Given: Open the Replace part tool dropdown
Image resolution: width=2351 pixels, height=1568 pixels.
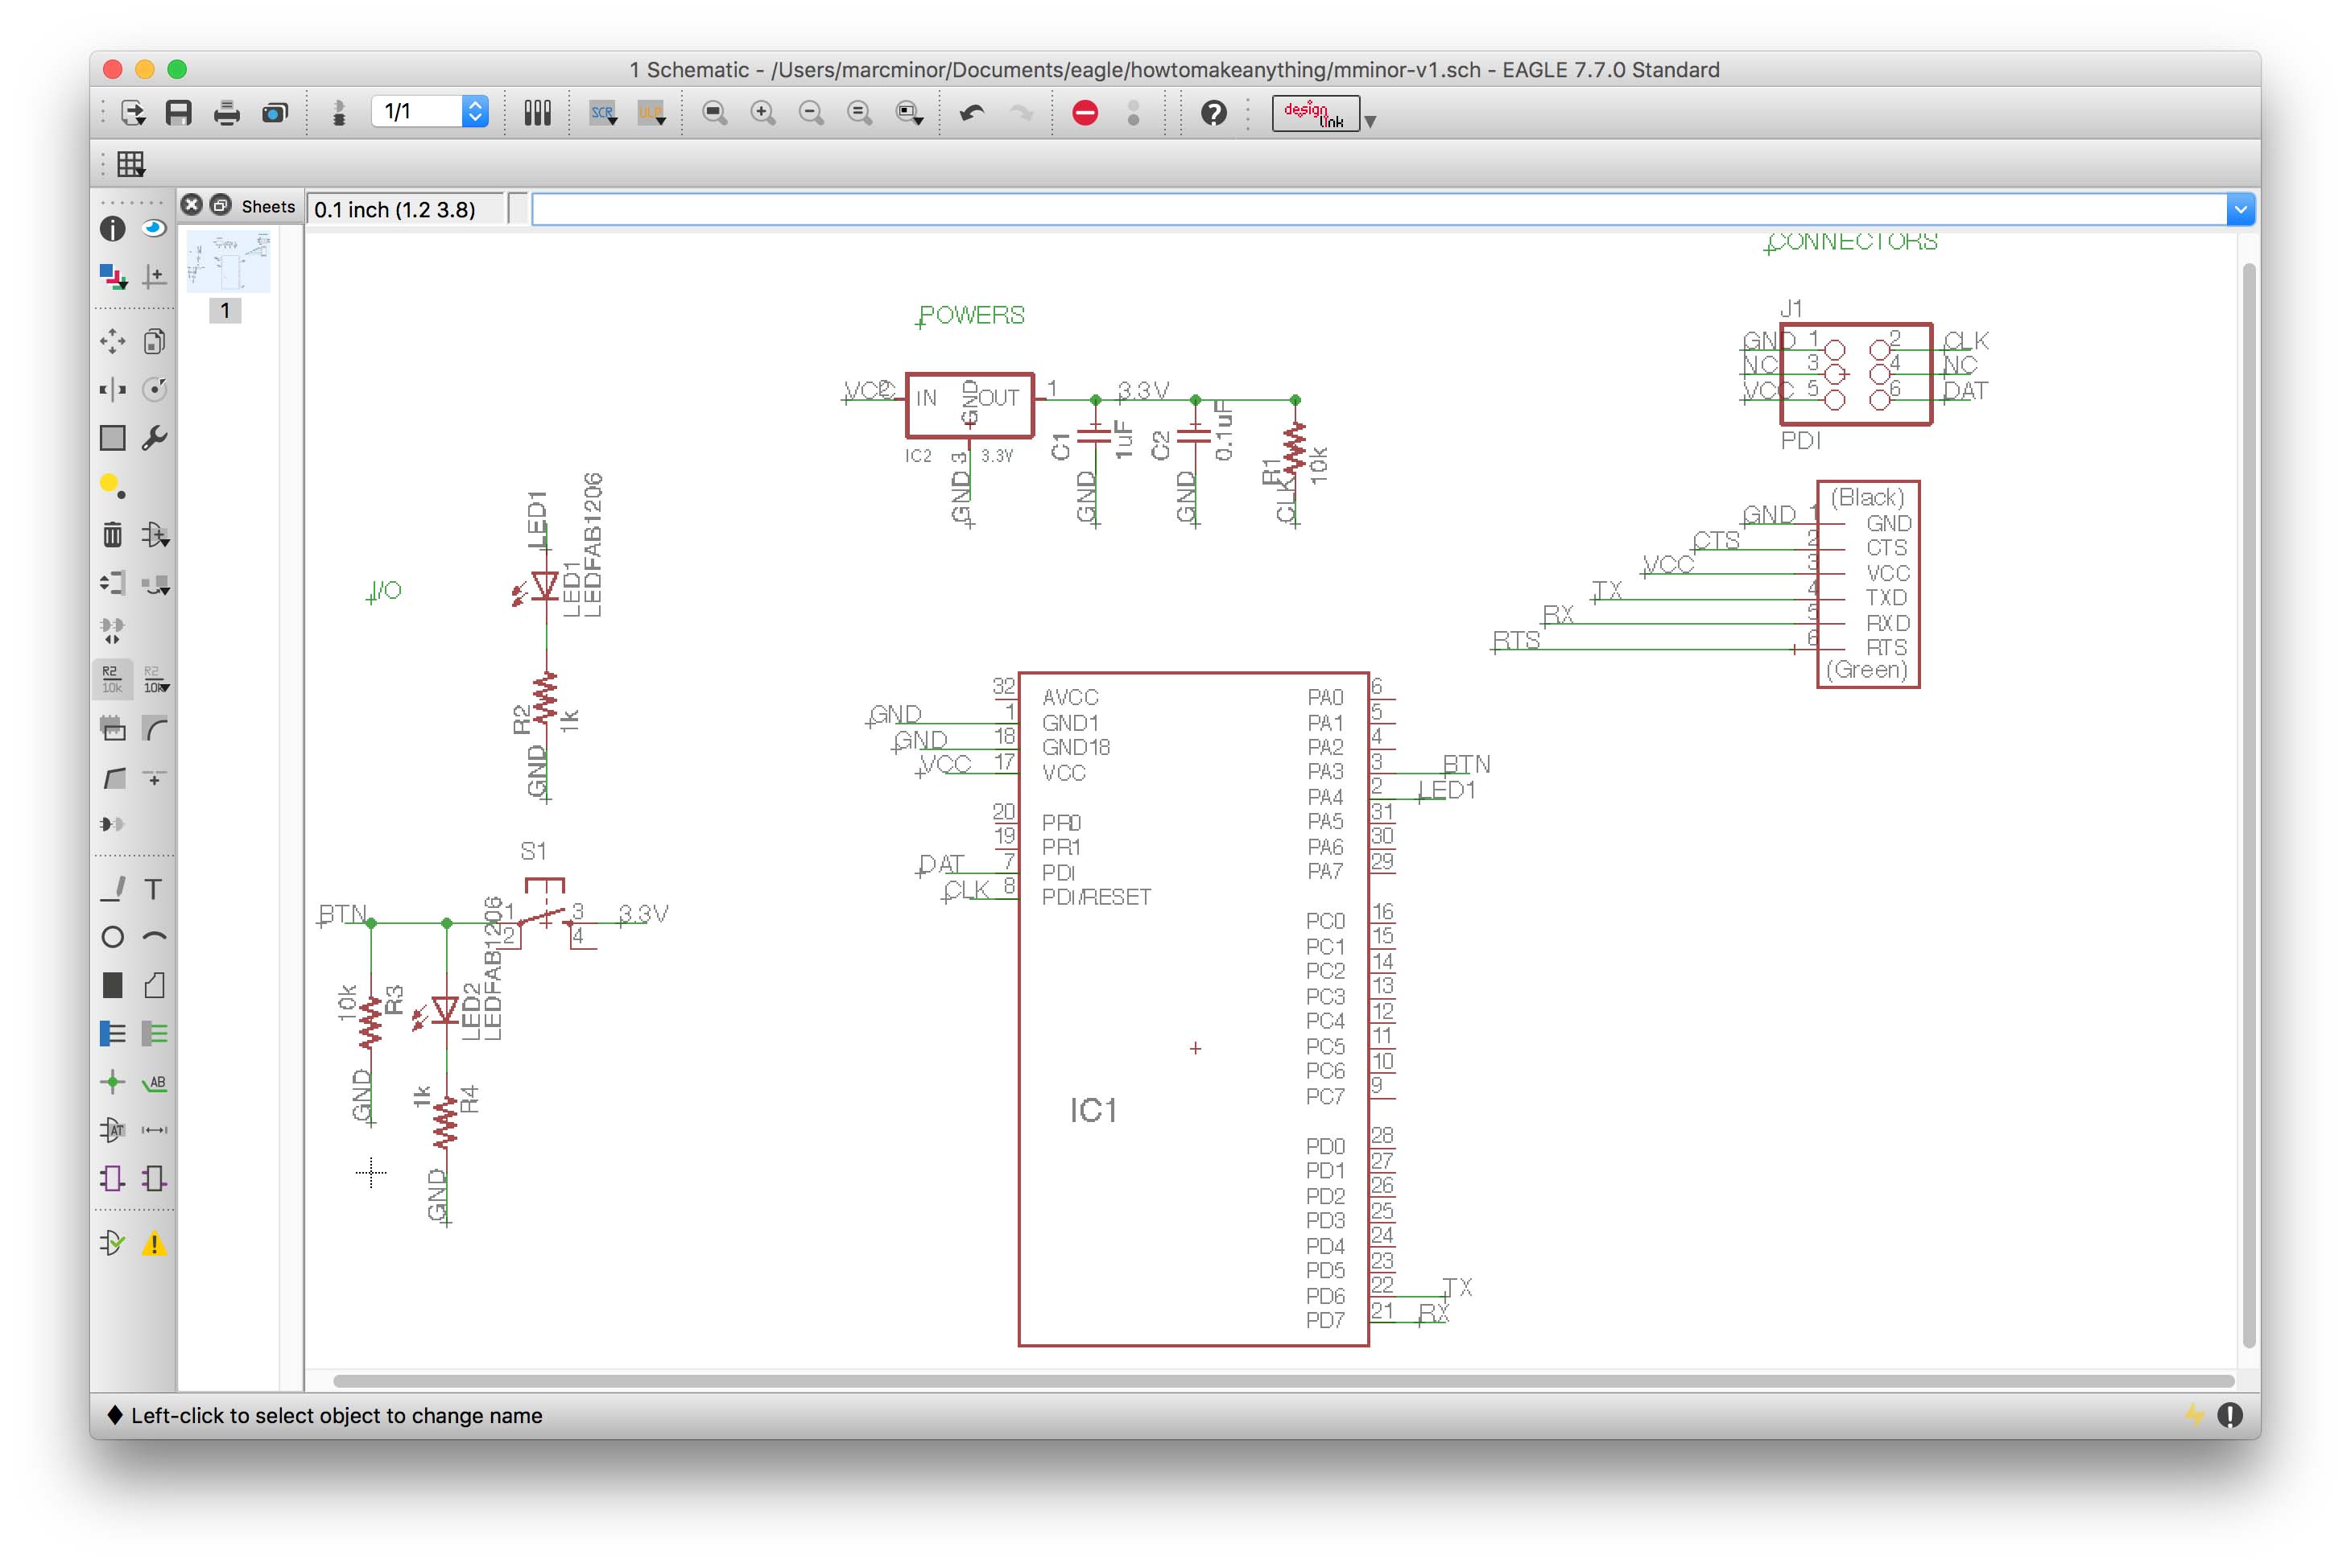Looking at the screenshot, I should [x=155, y=584].
